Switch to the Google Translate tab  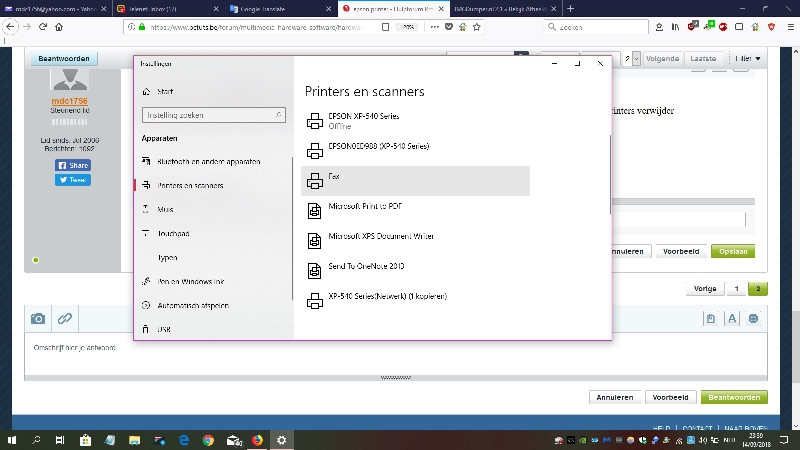[x=276, y=9]
